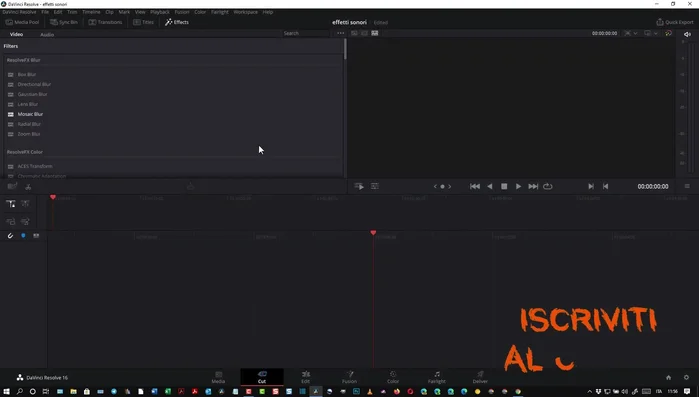Open the Media Pool panel
The height and width of the screenshot is (397, 699).
click(22, 22)
